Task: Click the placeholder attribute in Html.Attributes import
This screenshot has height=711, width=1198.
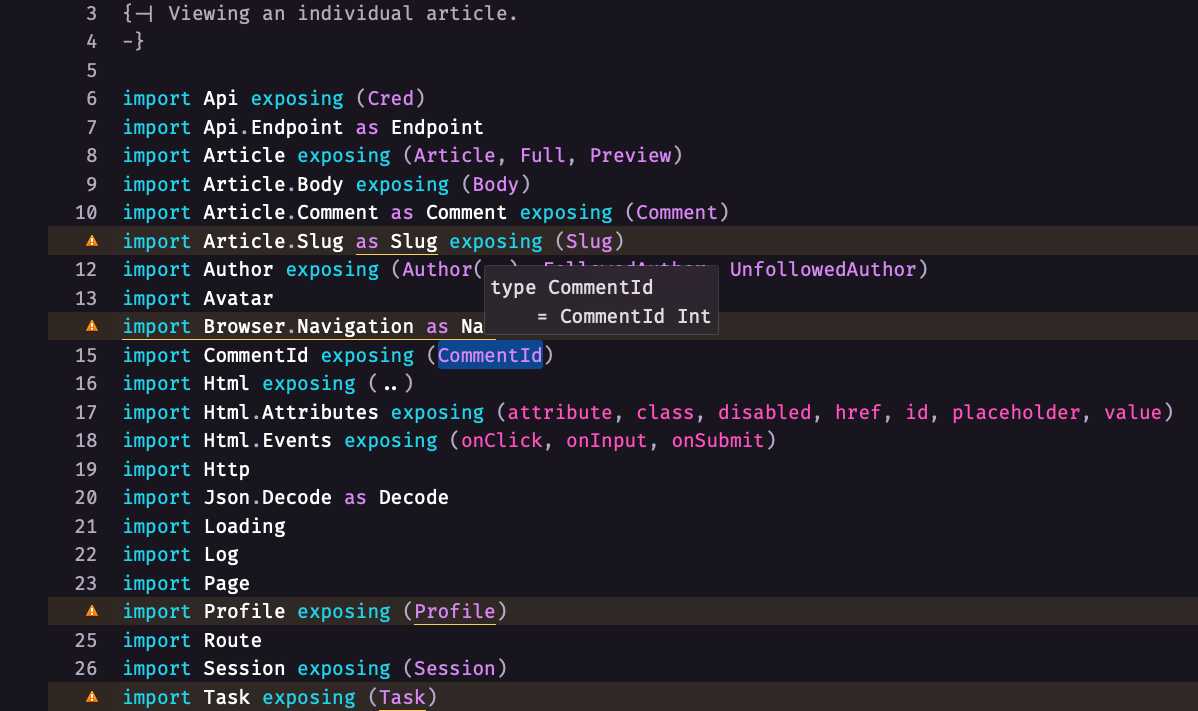Action: coord(1016,412)
